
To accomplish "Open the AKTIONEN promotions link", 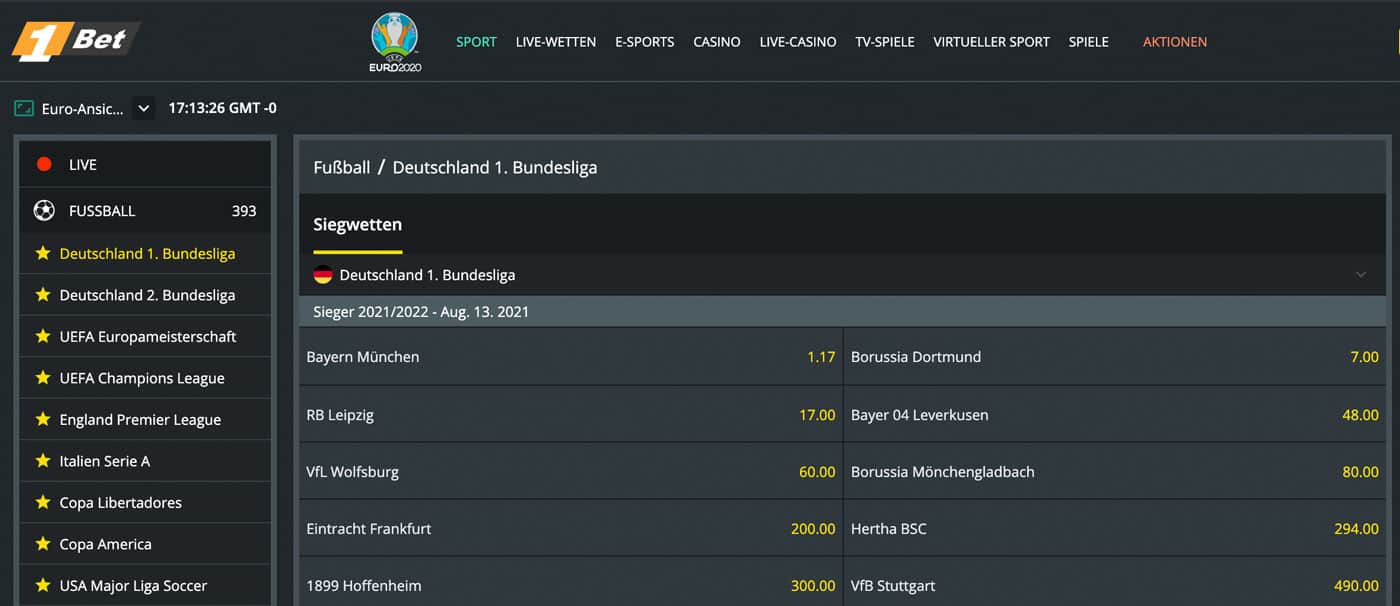I will (1174, 42).
